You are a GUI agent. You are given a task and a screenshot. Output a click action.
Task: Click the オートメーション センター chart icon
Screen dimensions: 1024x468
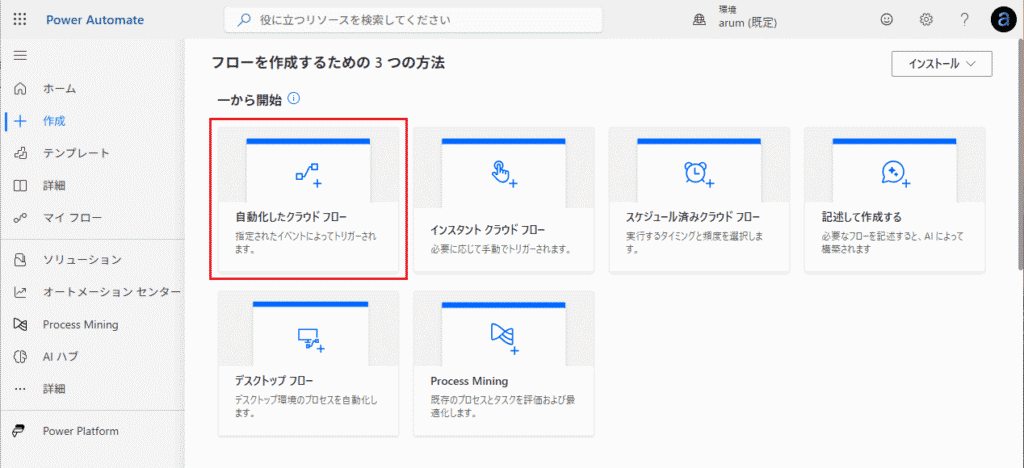tap(20, 292)
